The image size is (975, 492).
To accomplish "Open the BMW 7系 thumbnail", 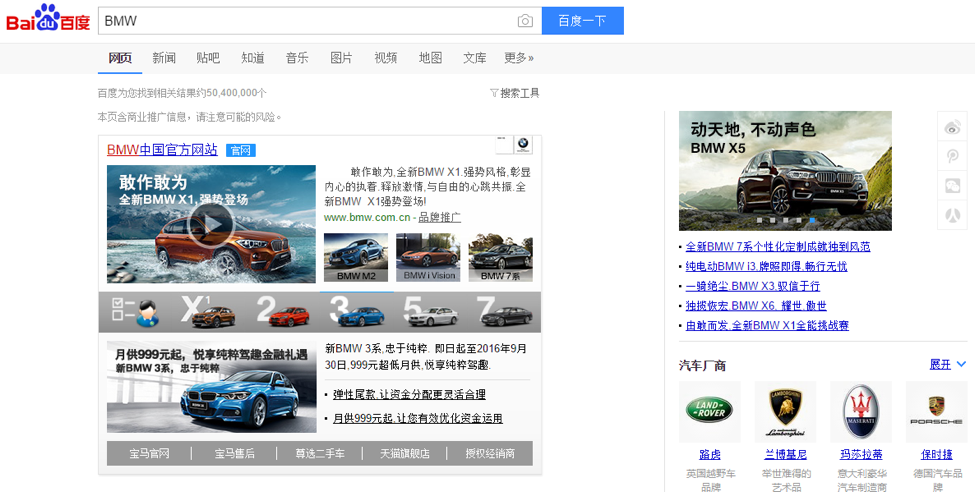I will click(501, 258).
